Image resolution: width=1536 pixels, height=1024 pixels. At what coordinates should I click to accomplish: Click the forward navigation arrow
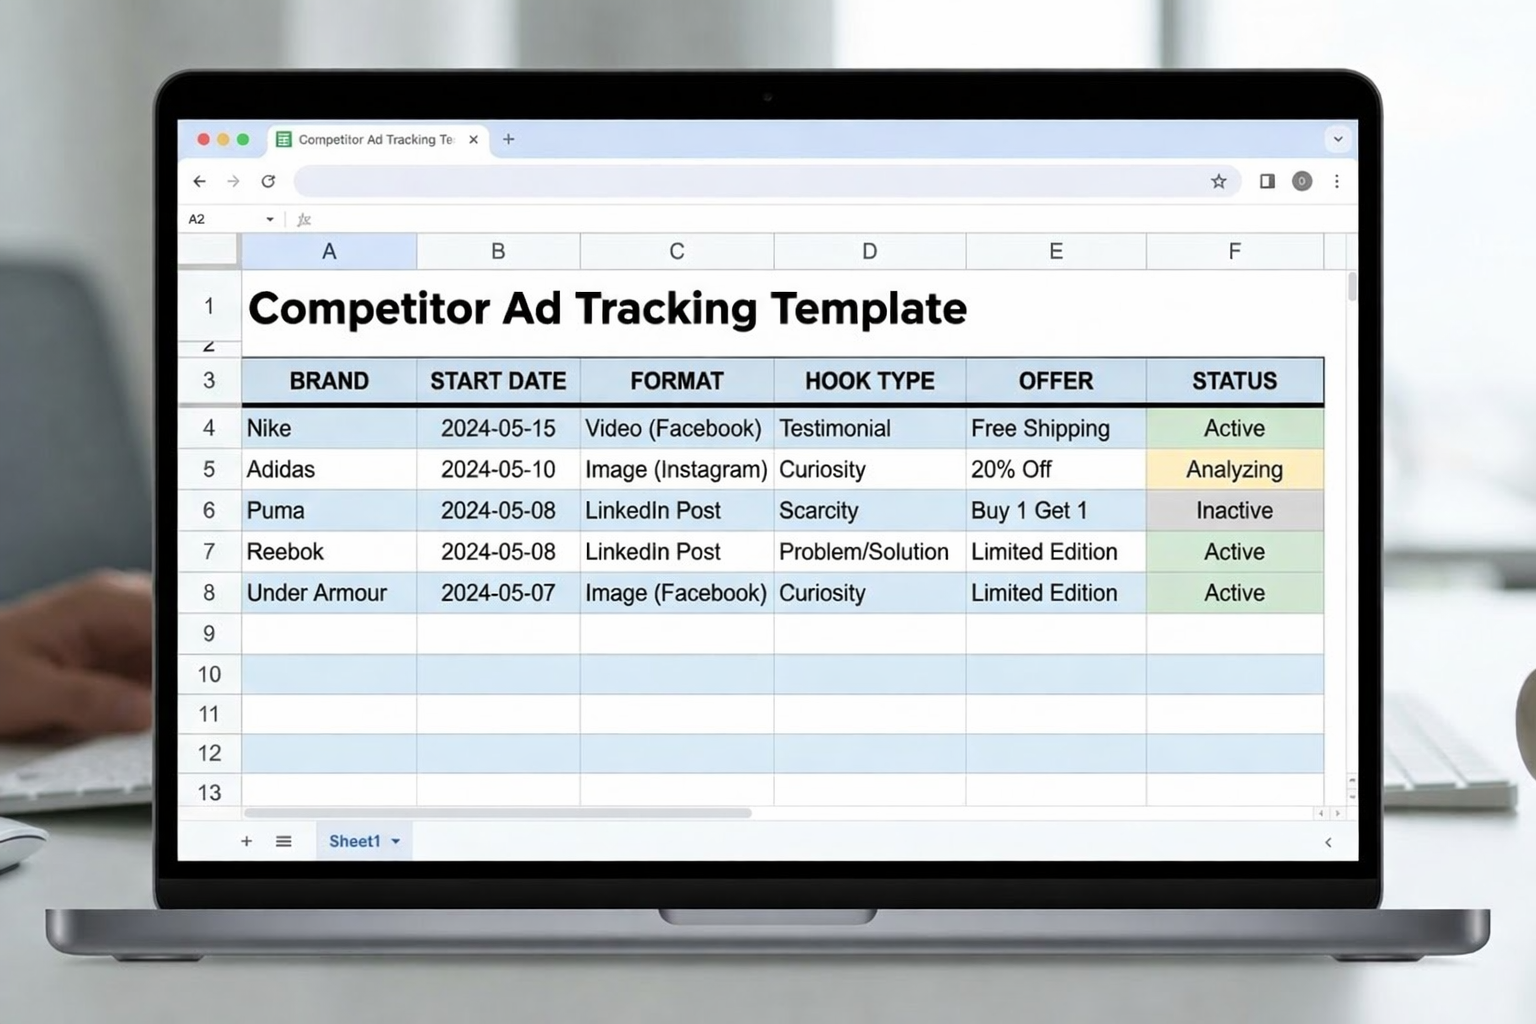pyautogui.click(x=234, y=181)
